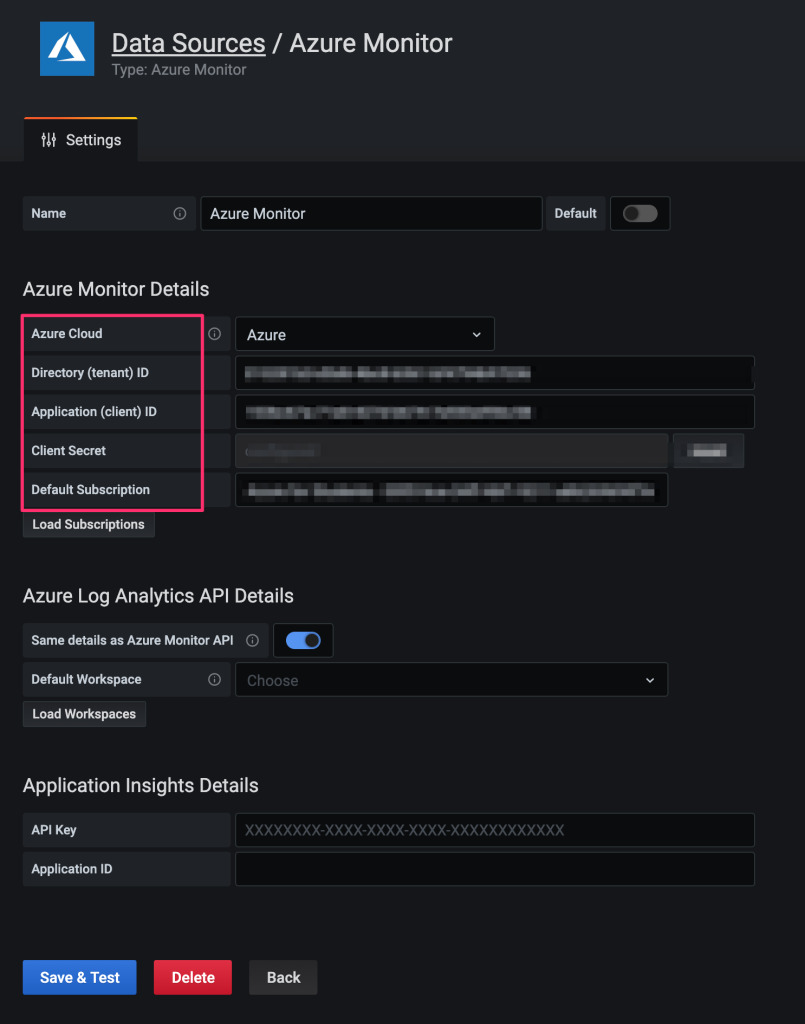Screen dimensions: 805x1024
Task: Click the Load Subscriptions button
Action: coord(89,524)
